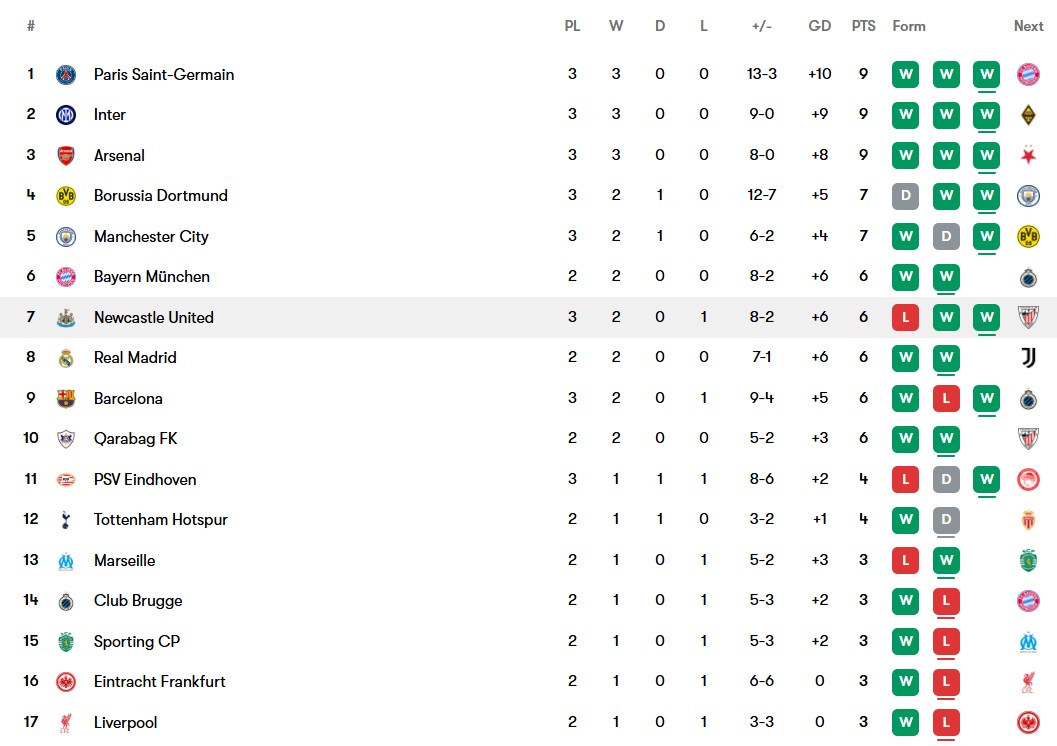Click the PL column header
The height and width of the screenshot is (746, 1057).
coord(572,26)
